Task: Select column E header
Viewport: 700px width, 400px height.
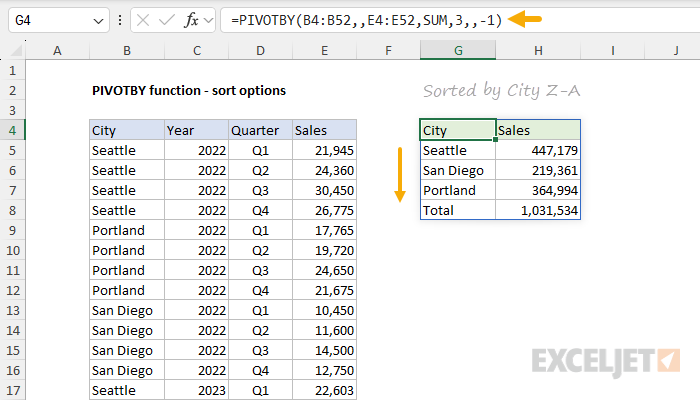Action: pyautogui.click(x=324, y=50)
